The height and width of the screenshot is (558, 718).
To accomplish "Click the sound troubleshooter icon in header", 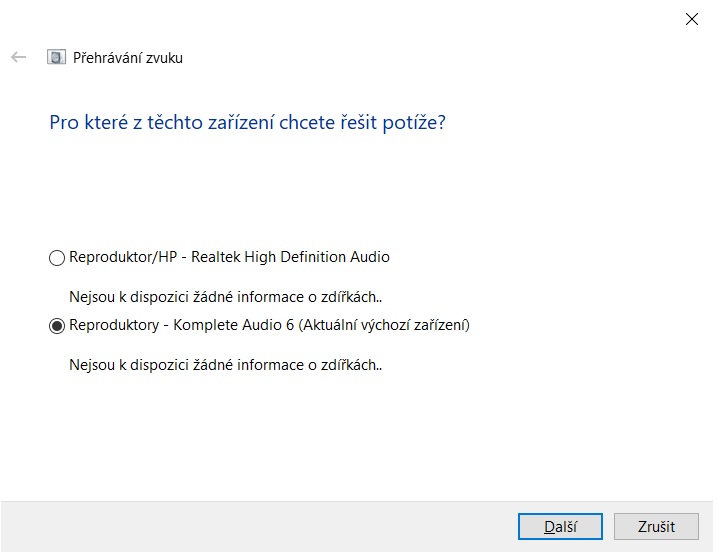I will 56,57.
